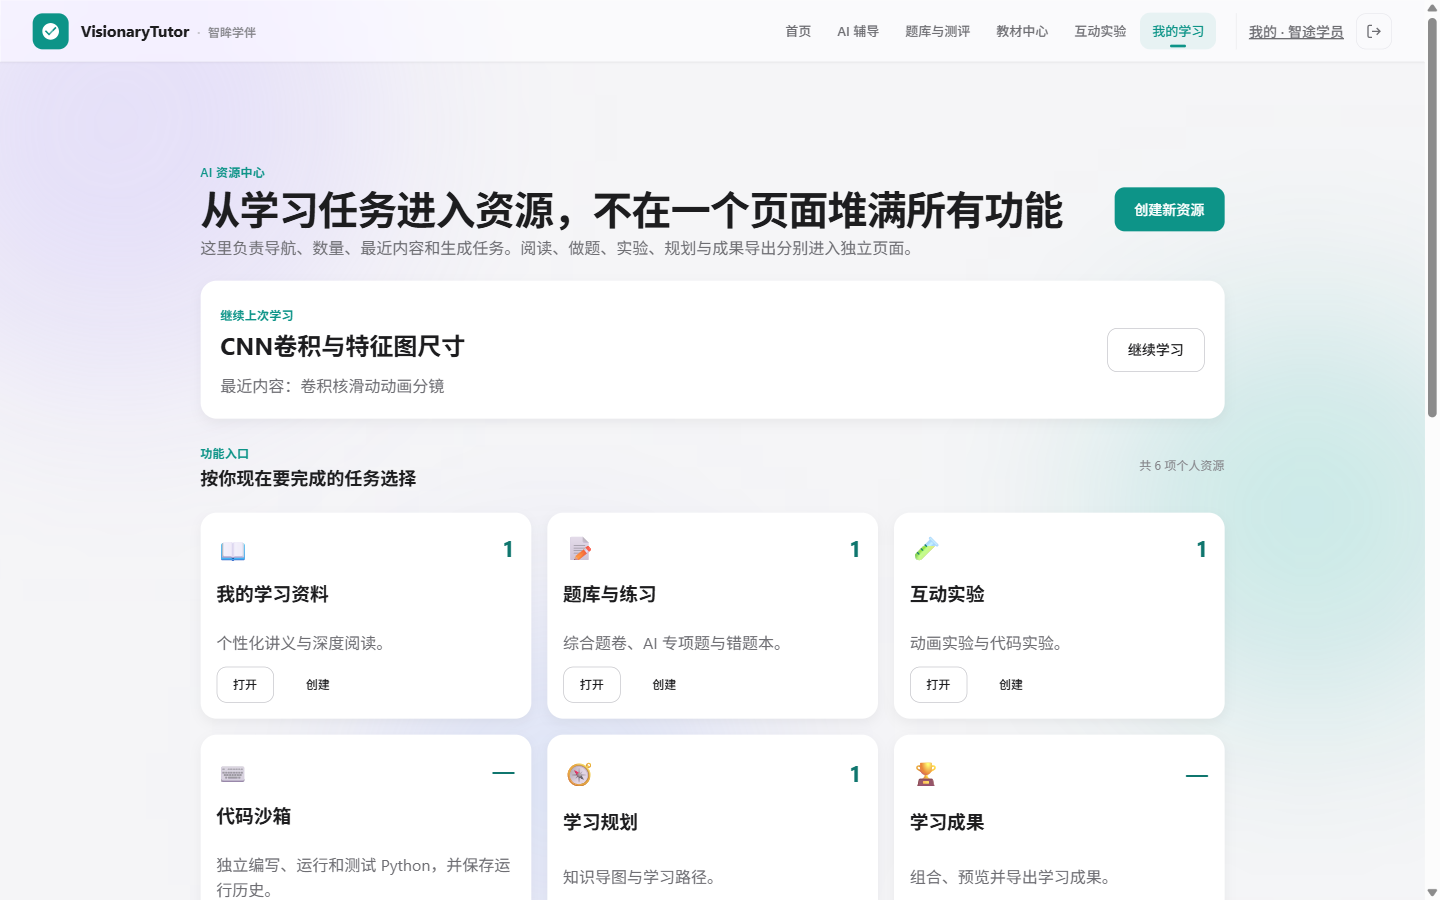Open 题库与测评 in the navigation bar
This screenshot has width=1440, height=900.
[x=937, y=31]
